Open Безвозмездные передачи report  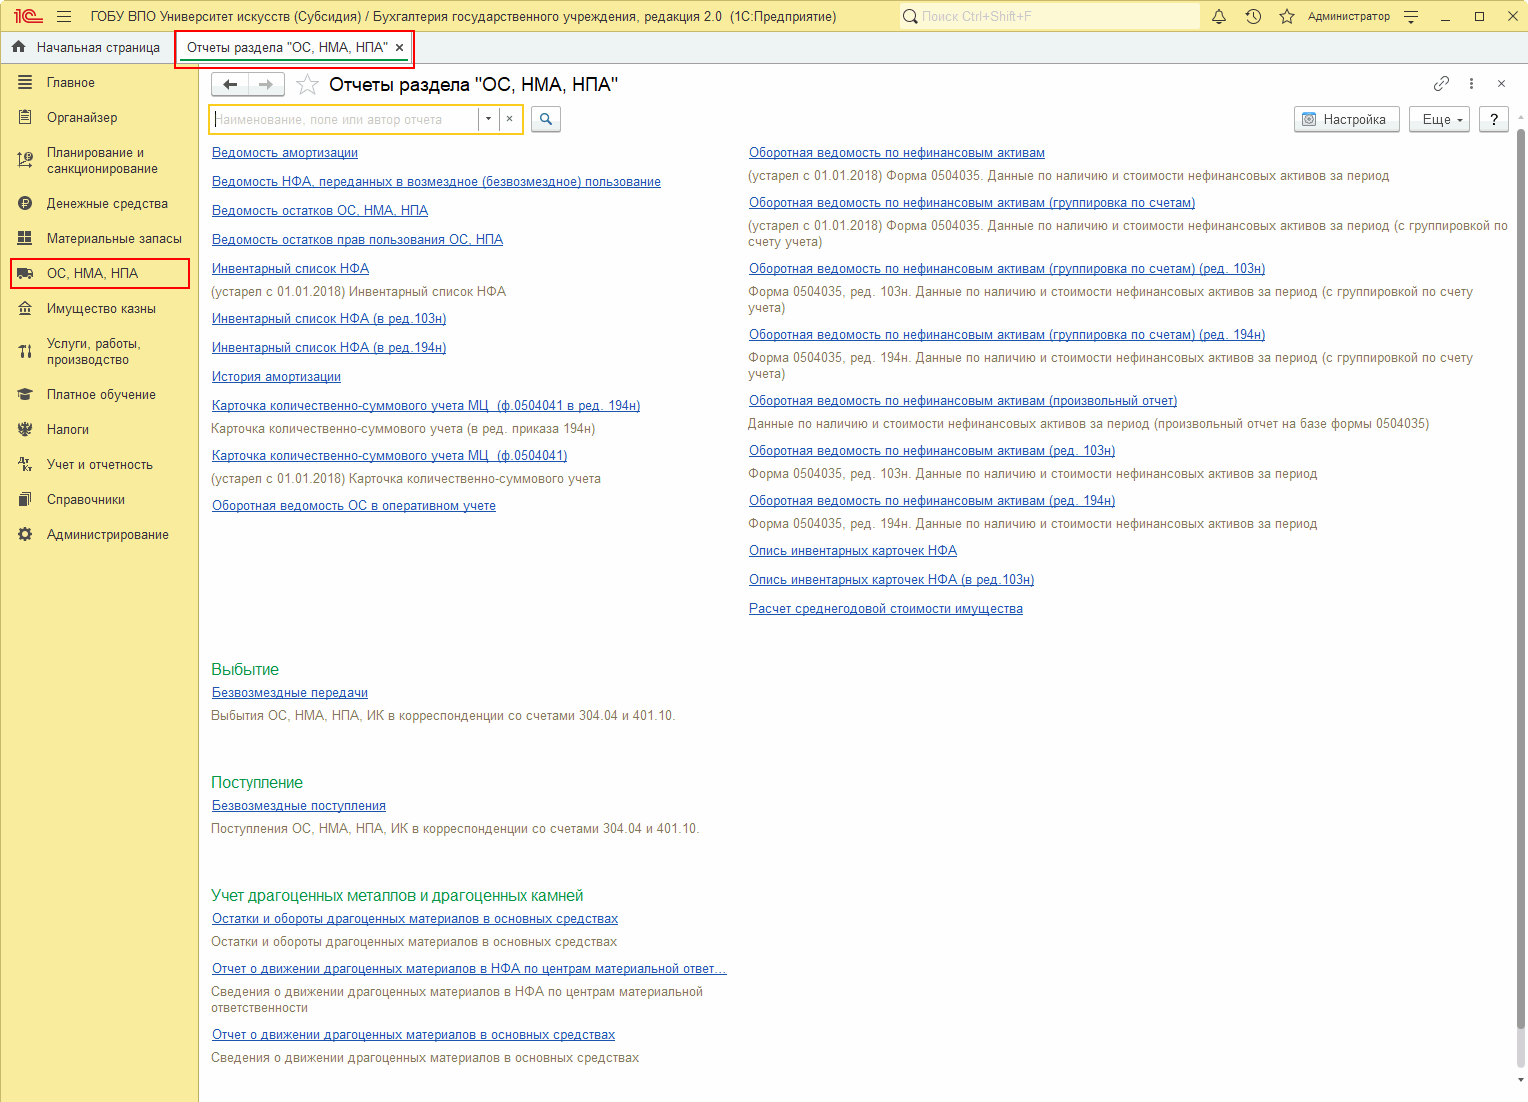pos(290,692)
